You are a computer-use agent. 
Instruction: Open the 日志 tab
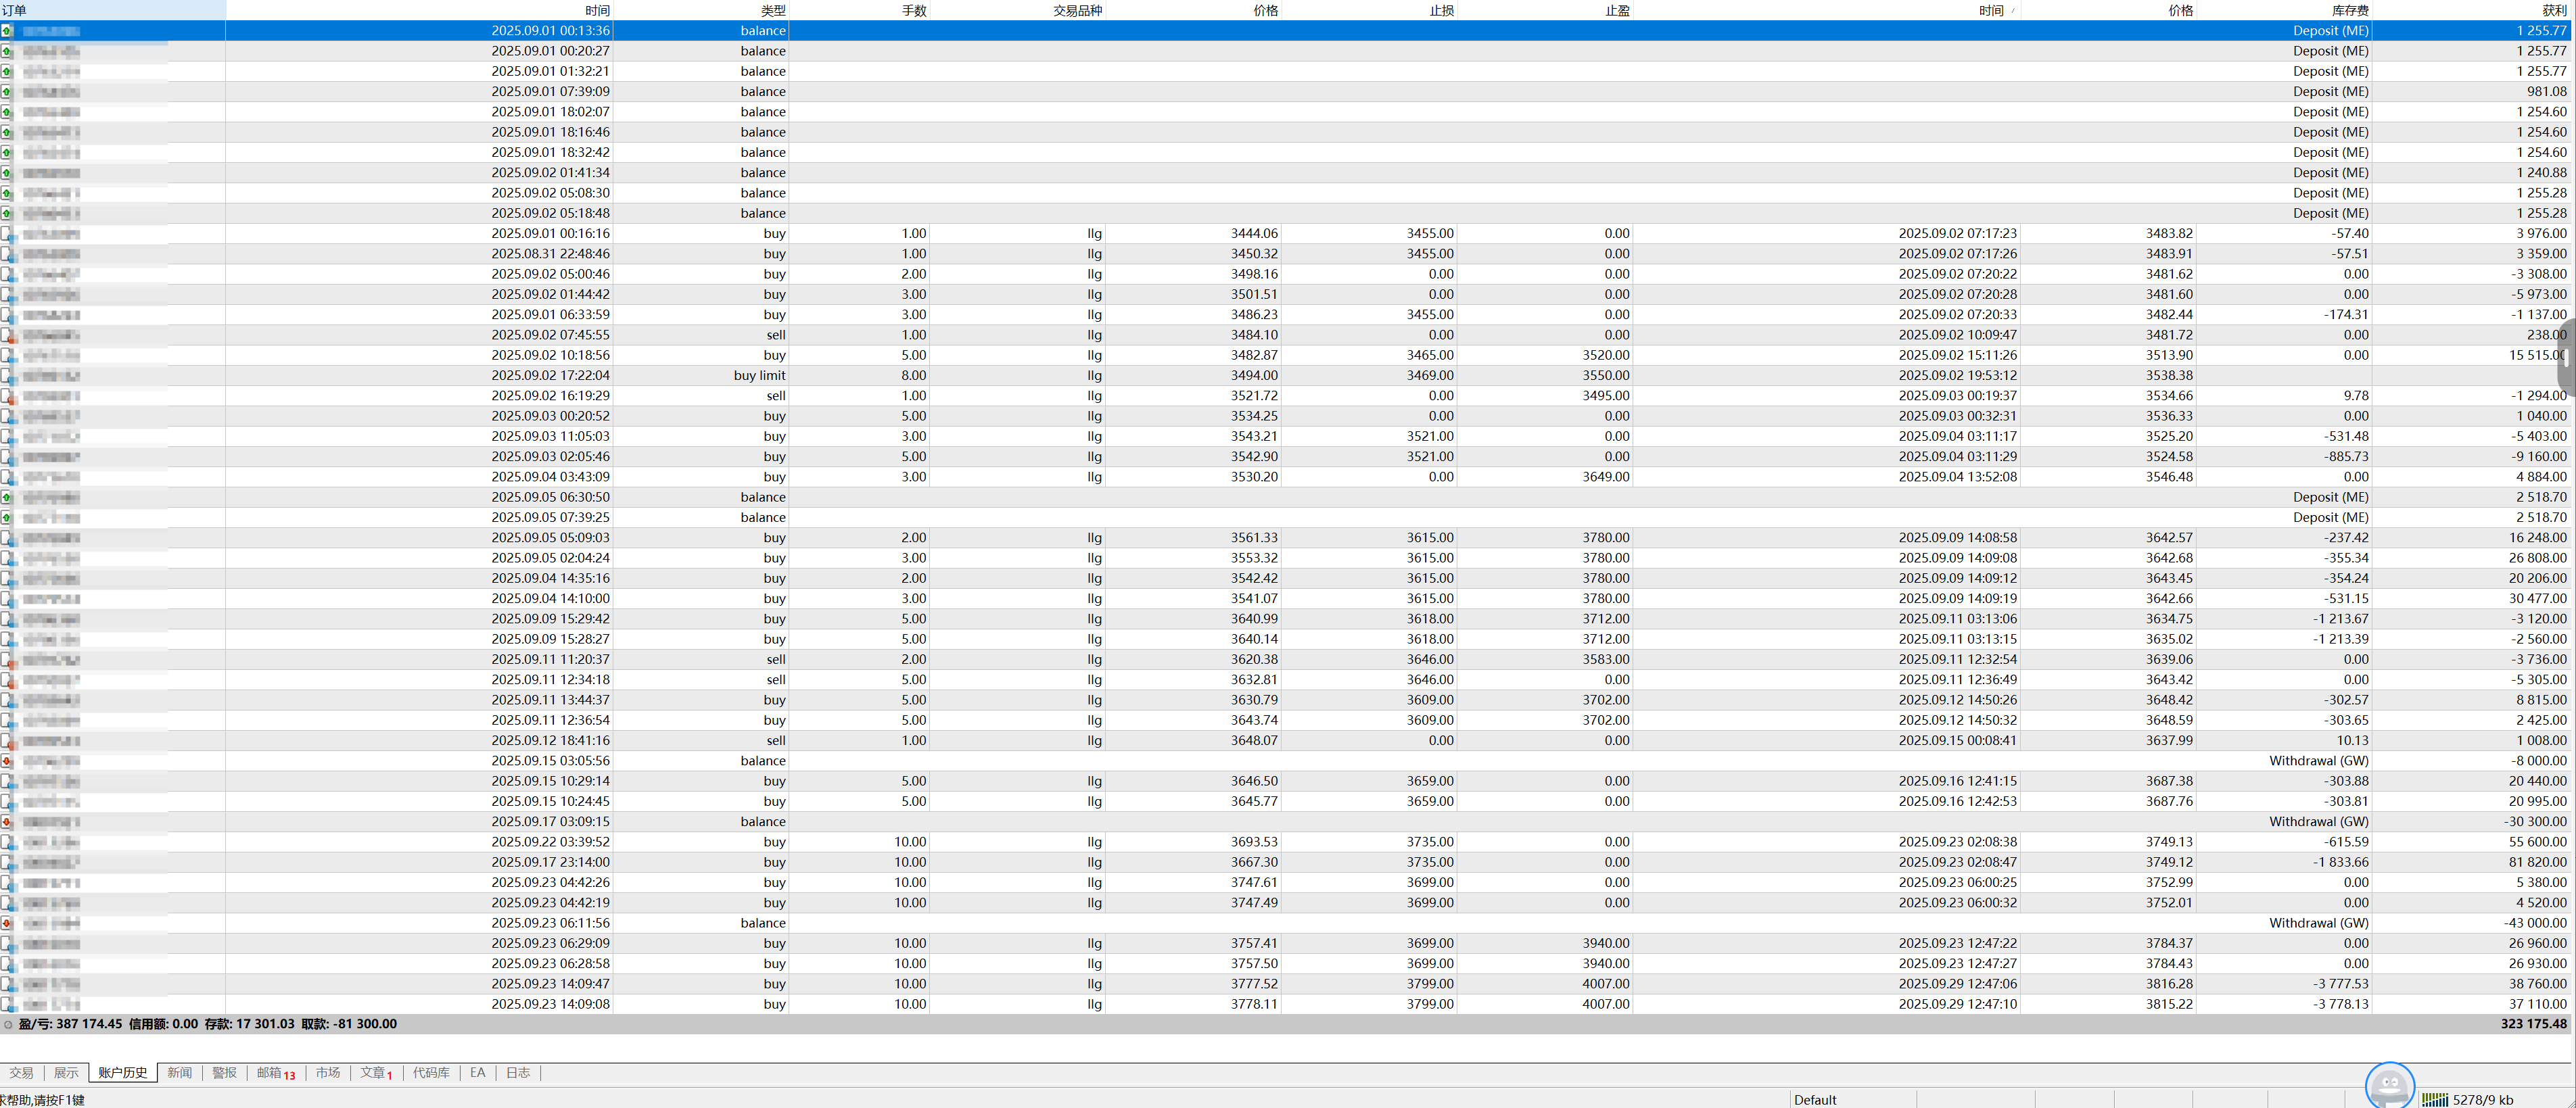(x=517, y=1073)
